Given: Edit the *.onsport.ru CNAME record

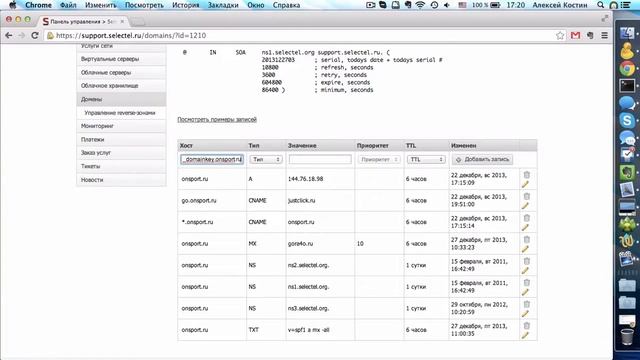Looking at the screenshot, I should coord(525,228).
